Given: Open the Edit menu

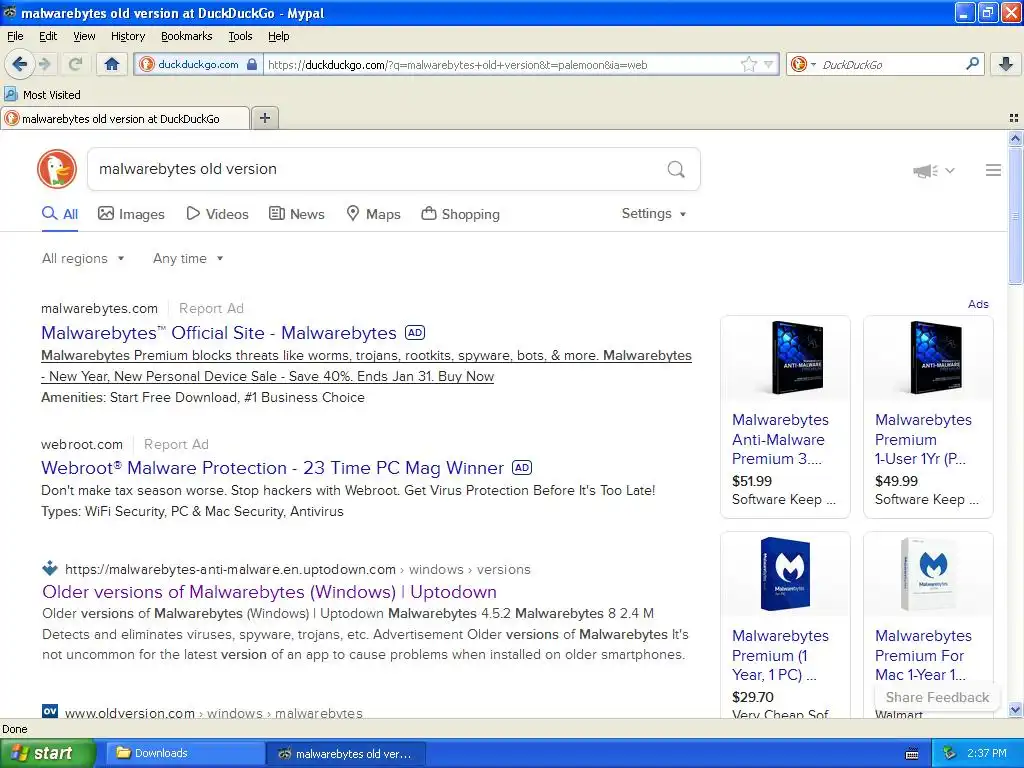Looking at the screenshot, I should coord(48,36).
